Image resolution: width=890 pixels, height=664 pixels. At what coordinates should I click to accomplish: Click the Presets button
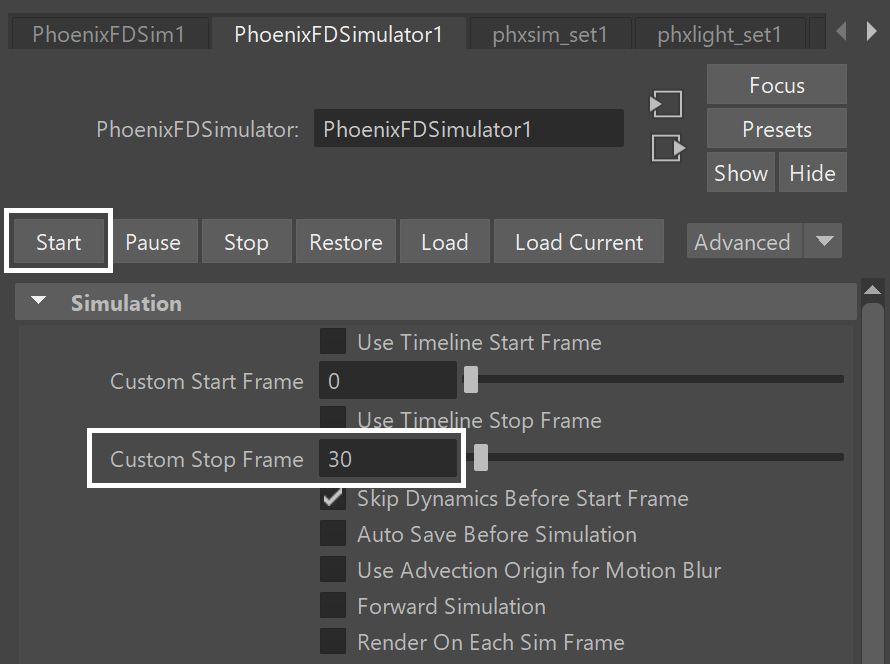tap(776, 129)
